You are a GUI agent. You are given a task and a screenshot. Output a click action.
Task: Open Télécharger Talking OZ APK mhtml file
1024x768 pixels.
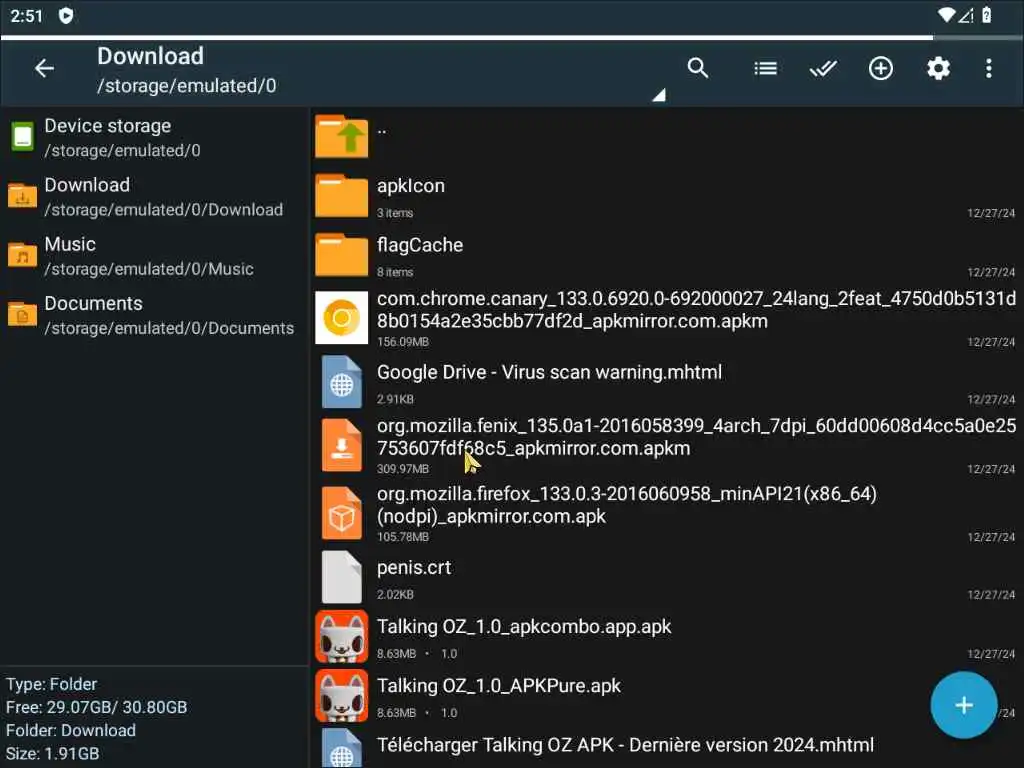(666, 748)
